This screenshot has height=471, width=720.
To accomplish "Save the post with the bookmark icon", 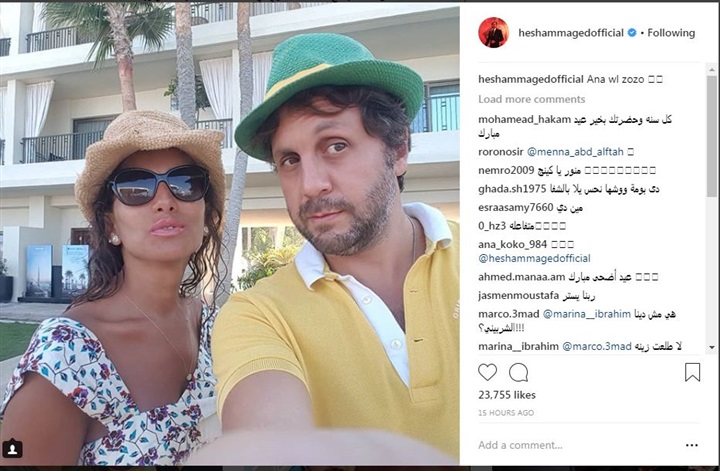I will tap(692, 372).
